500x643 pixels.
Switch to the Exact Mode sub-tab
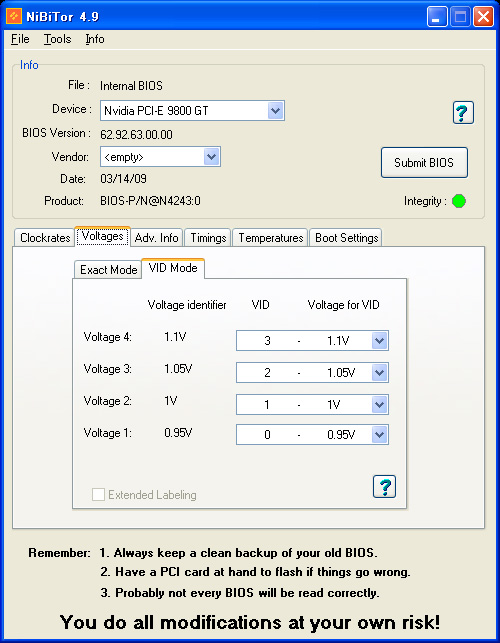(108, 270)
